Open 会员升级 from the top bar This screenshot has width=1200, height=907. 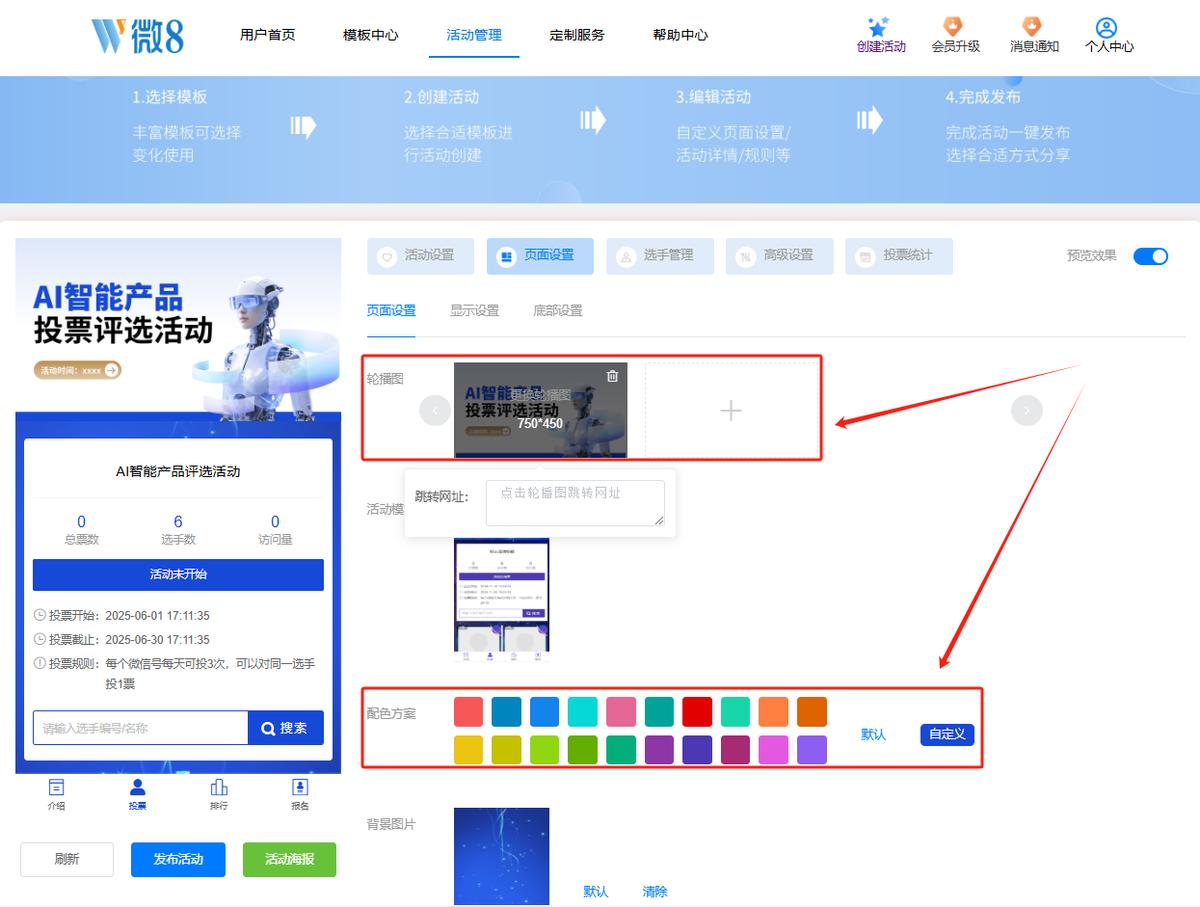954,35
